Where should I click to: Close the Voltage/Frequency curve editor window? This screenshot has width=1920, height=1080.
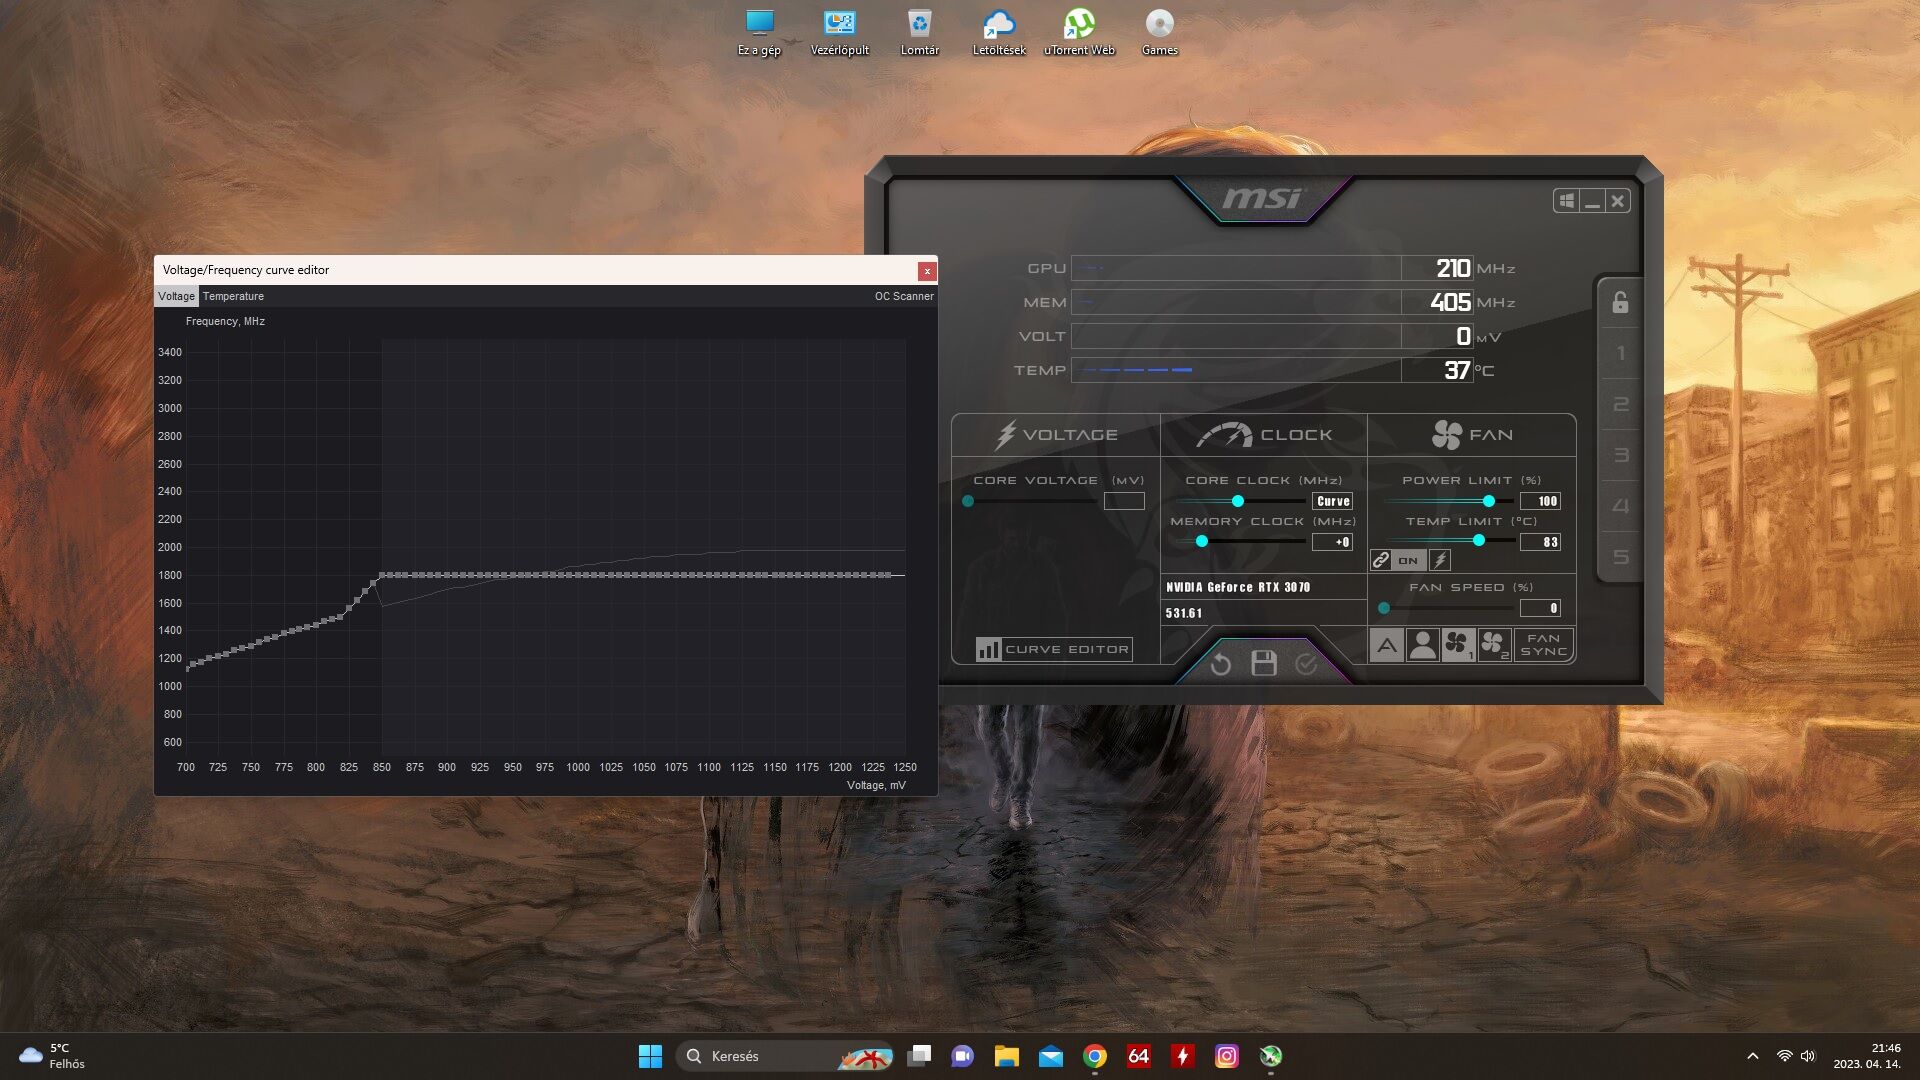click(x=927, y=271)
